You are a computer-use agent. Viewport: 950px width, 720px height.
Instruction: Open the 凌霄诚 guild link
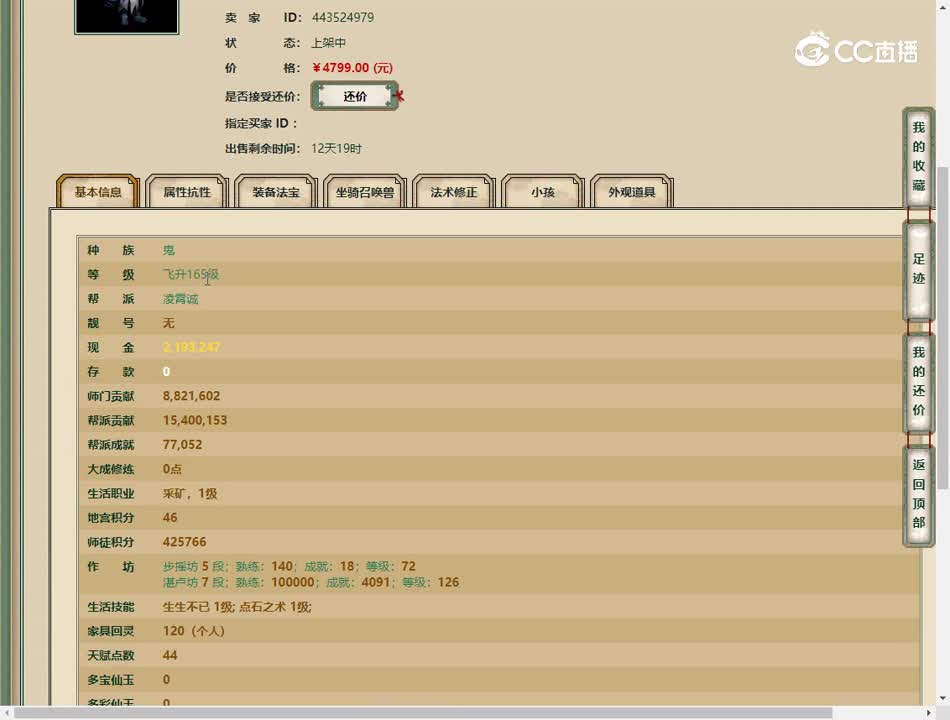pyautogui.click(x=179, y=298)
